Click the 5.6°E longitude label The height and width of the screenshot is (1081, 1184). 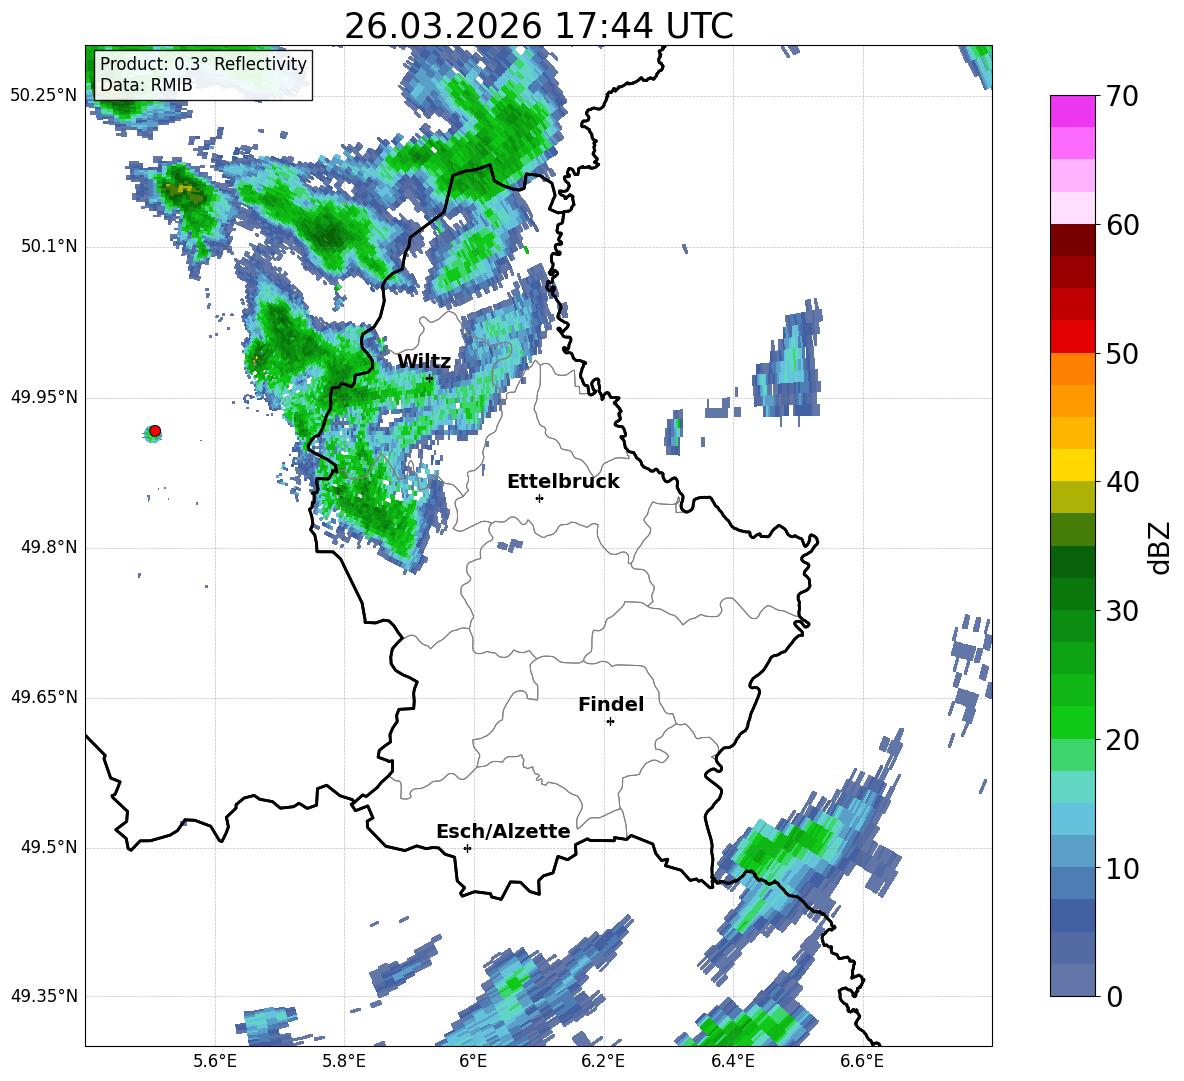click(215, 1061)
